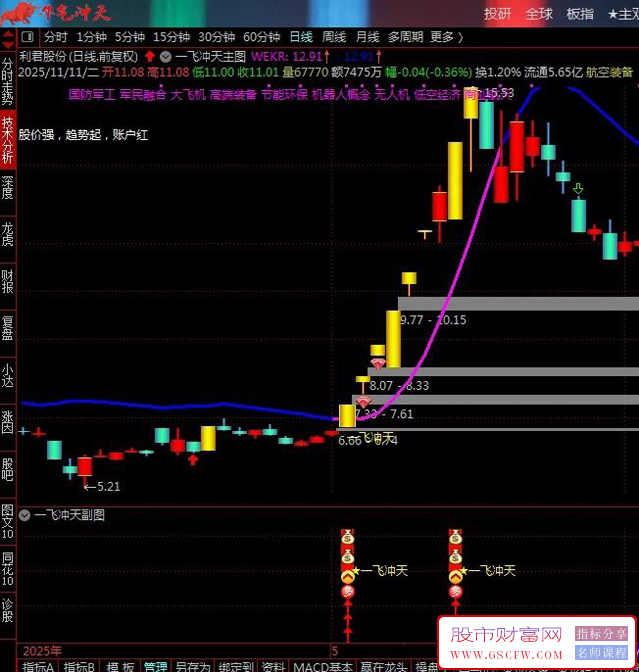Click the lower red diamond near 7.61

363,402
